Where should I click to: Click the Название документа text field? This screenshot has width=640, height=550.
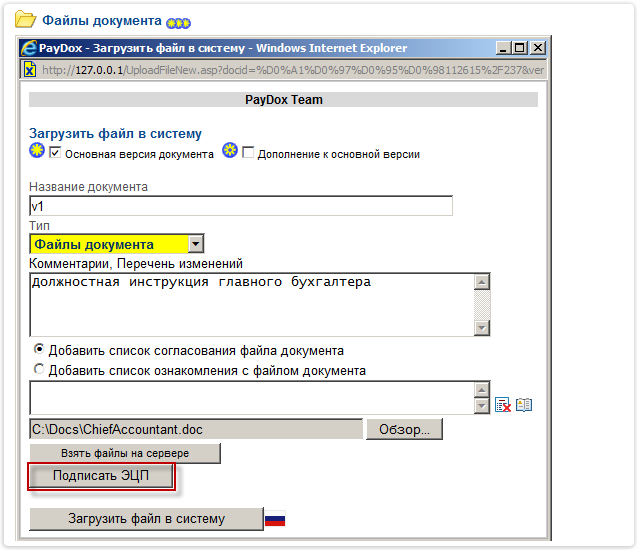point(240,206)
